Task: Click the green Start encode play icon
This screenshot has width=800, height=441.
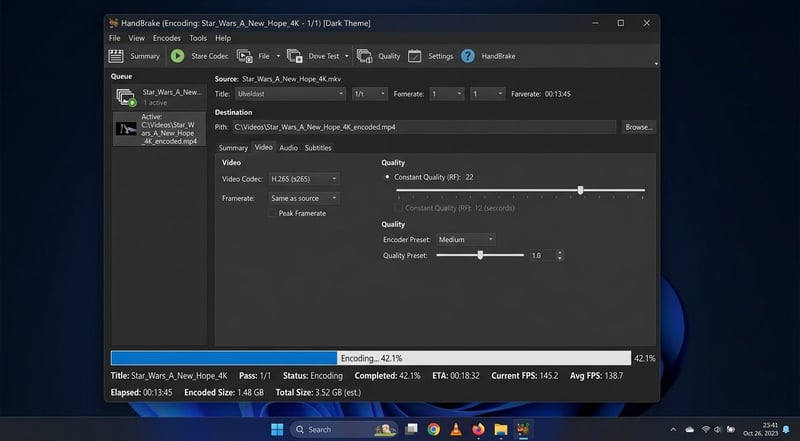Action: [x=178, y=56]
